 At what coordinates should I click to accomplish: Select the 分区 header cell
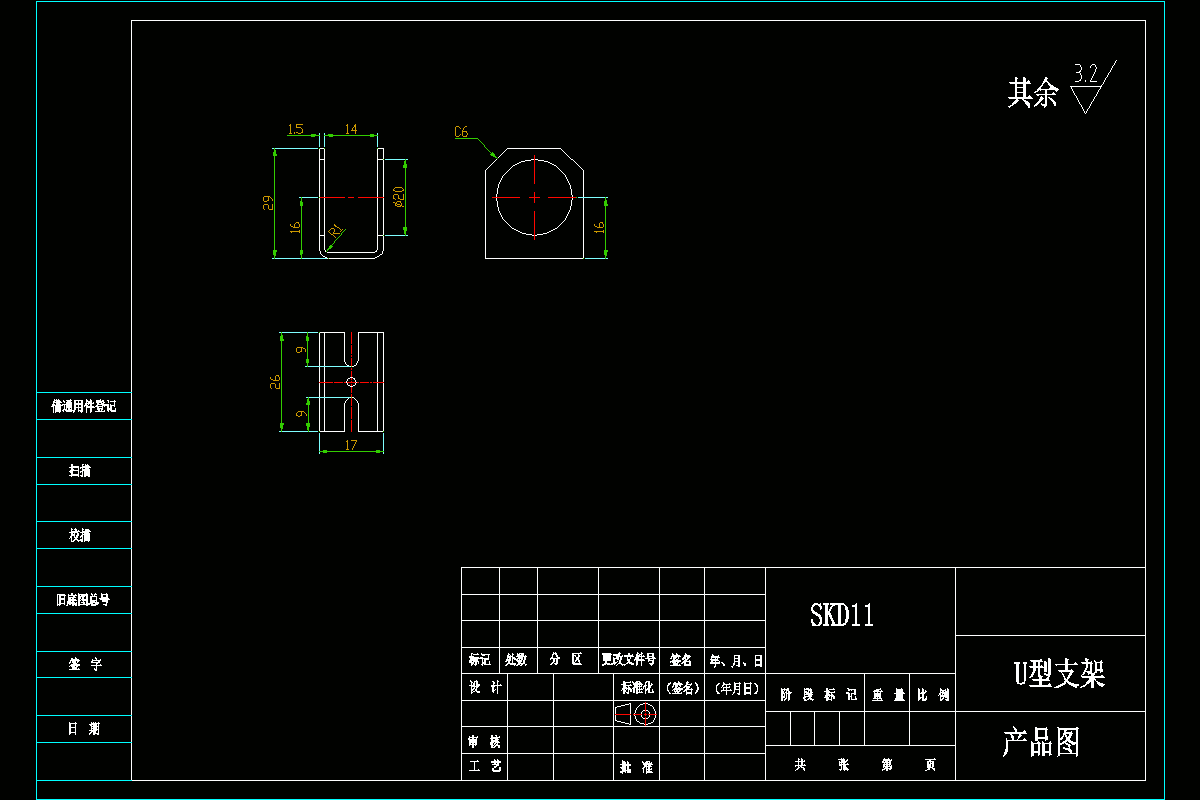click(x=566, y=660)
